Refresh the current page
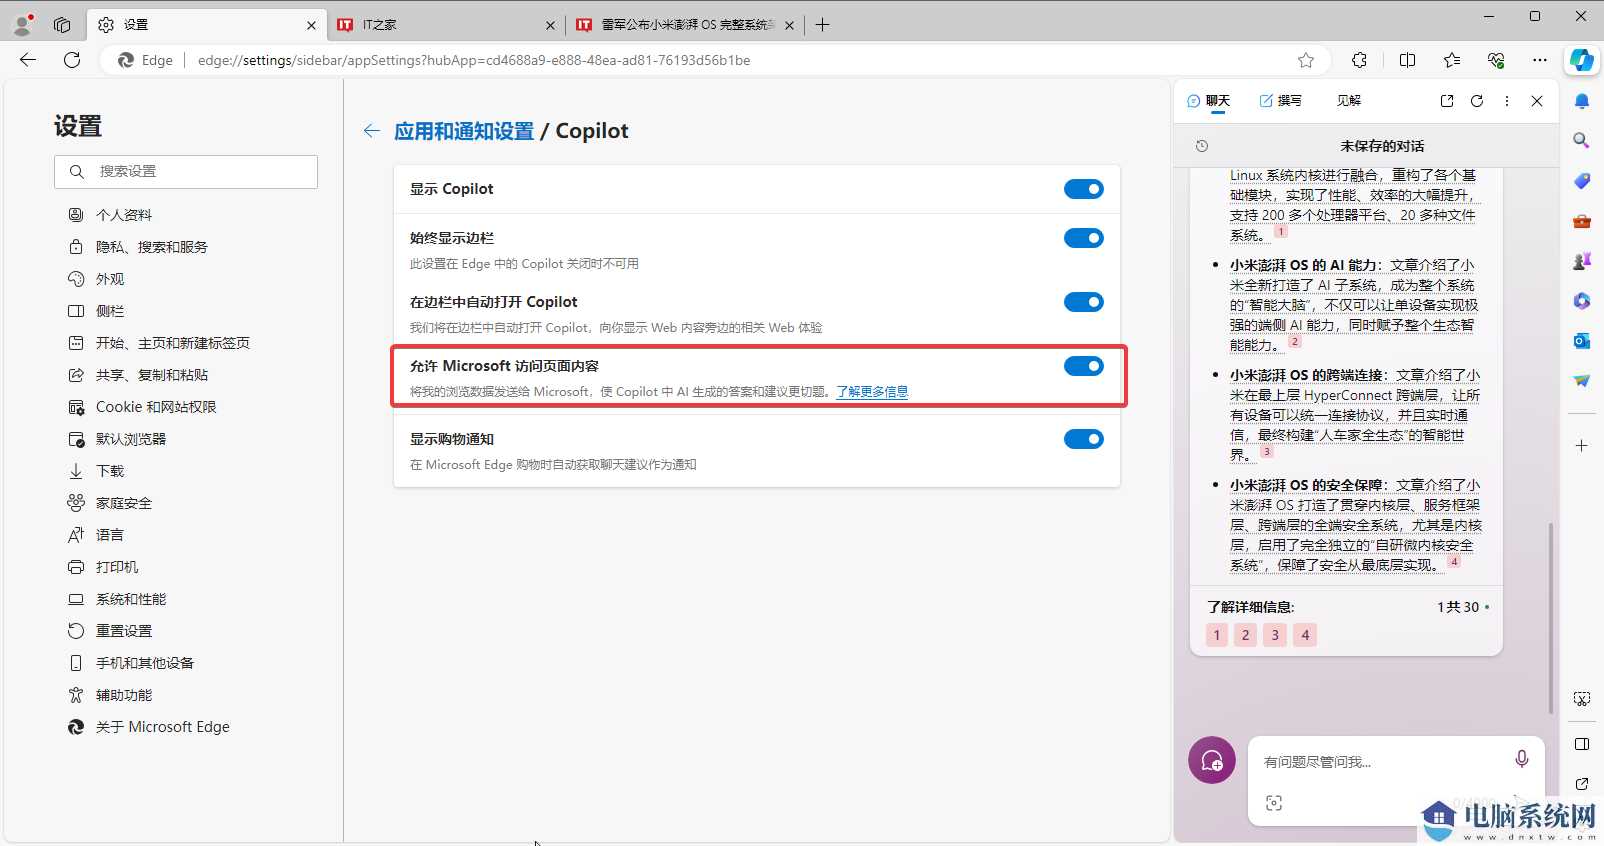Viewport: 1604px width, 846px height. pyautogui.click(x=72, y=60)
